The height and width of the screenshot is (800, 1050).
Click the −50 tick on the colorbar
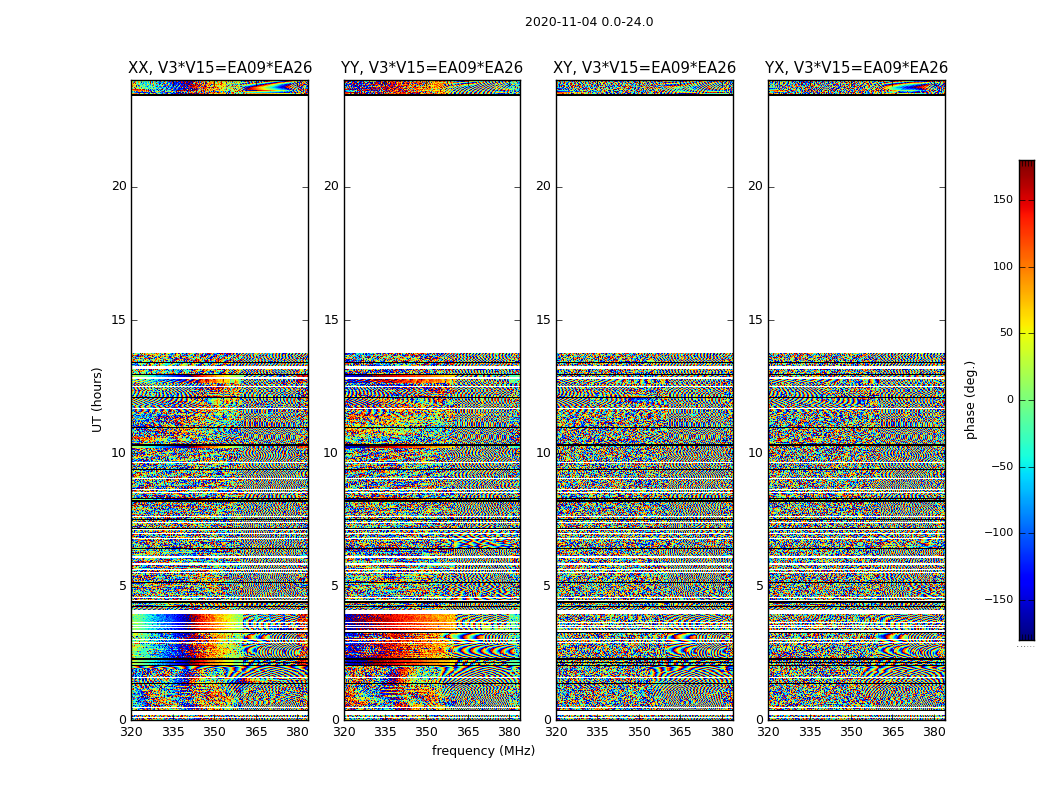tap(1002, 467)
